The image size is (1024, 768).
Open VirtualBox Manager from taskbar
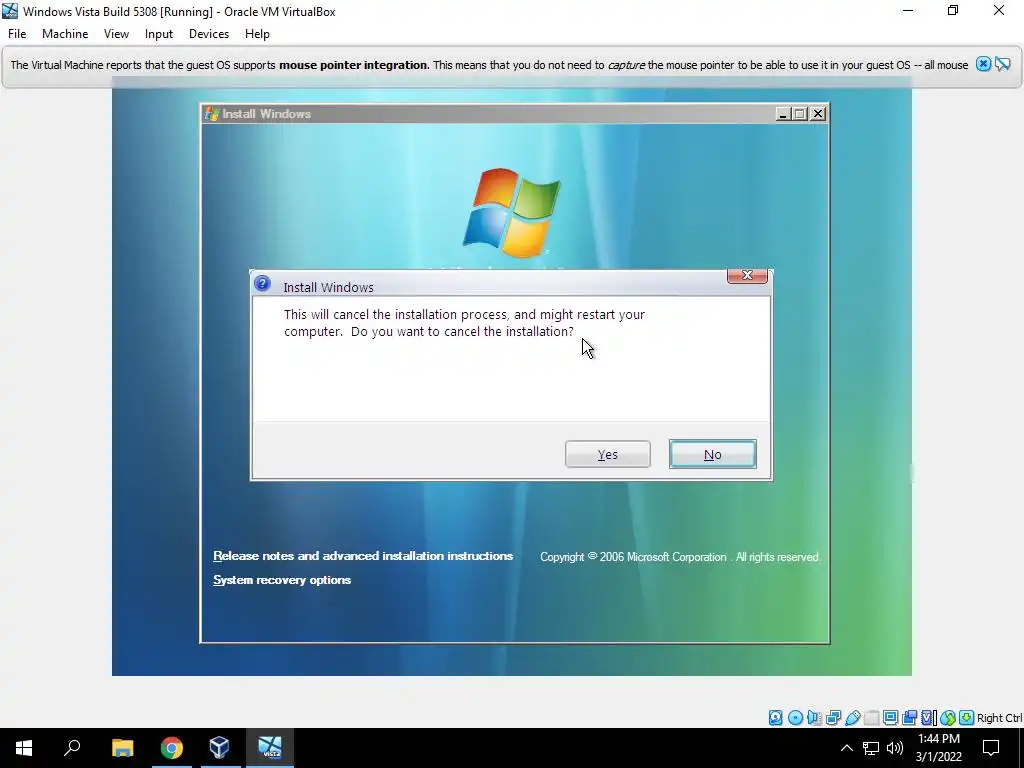point(219,748)
